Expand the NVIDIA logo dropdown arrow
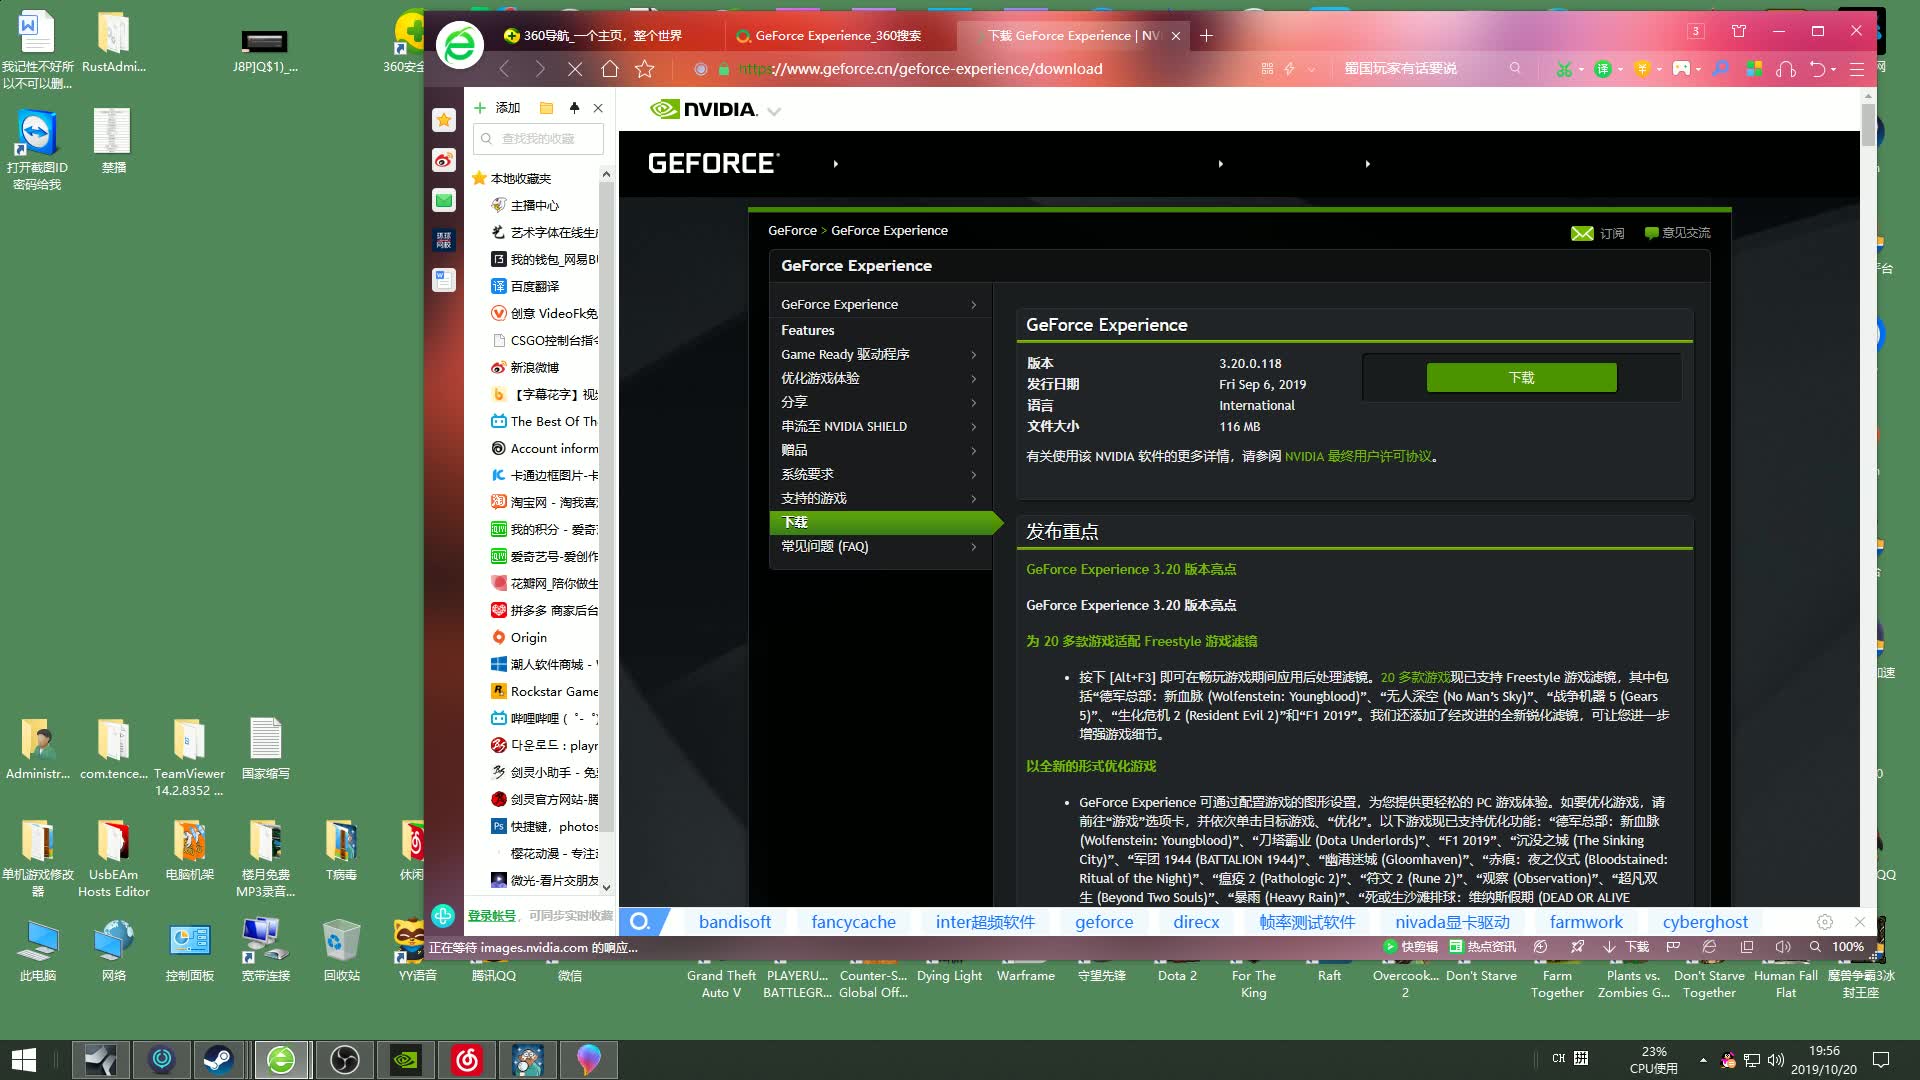The image size is (1920, 1080). (774, 111)
